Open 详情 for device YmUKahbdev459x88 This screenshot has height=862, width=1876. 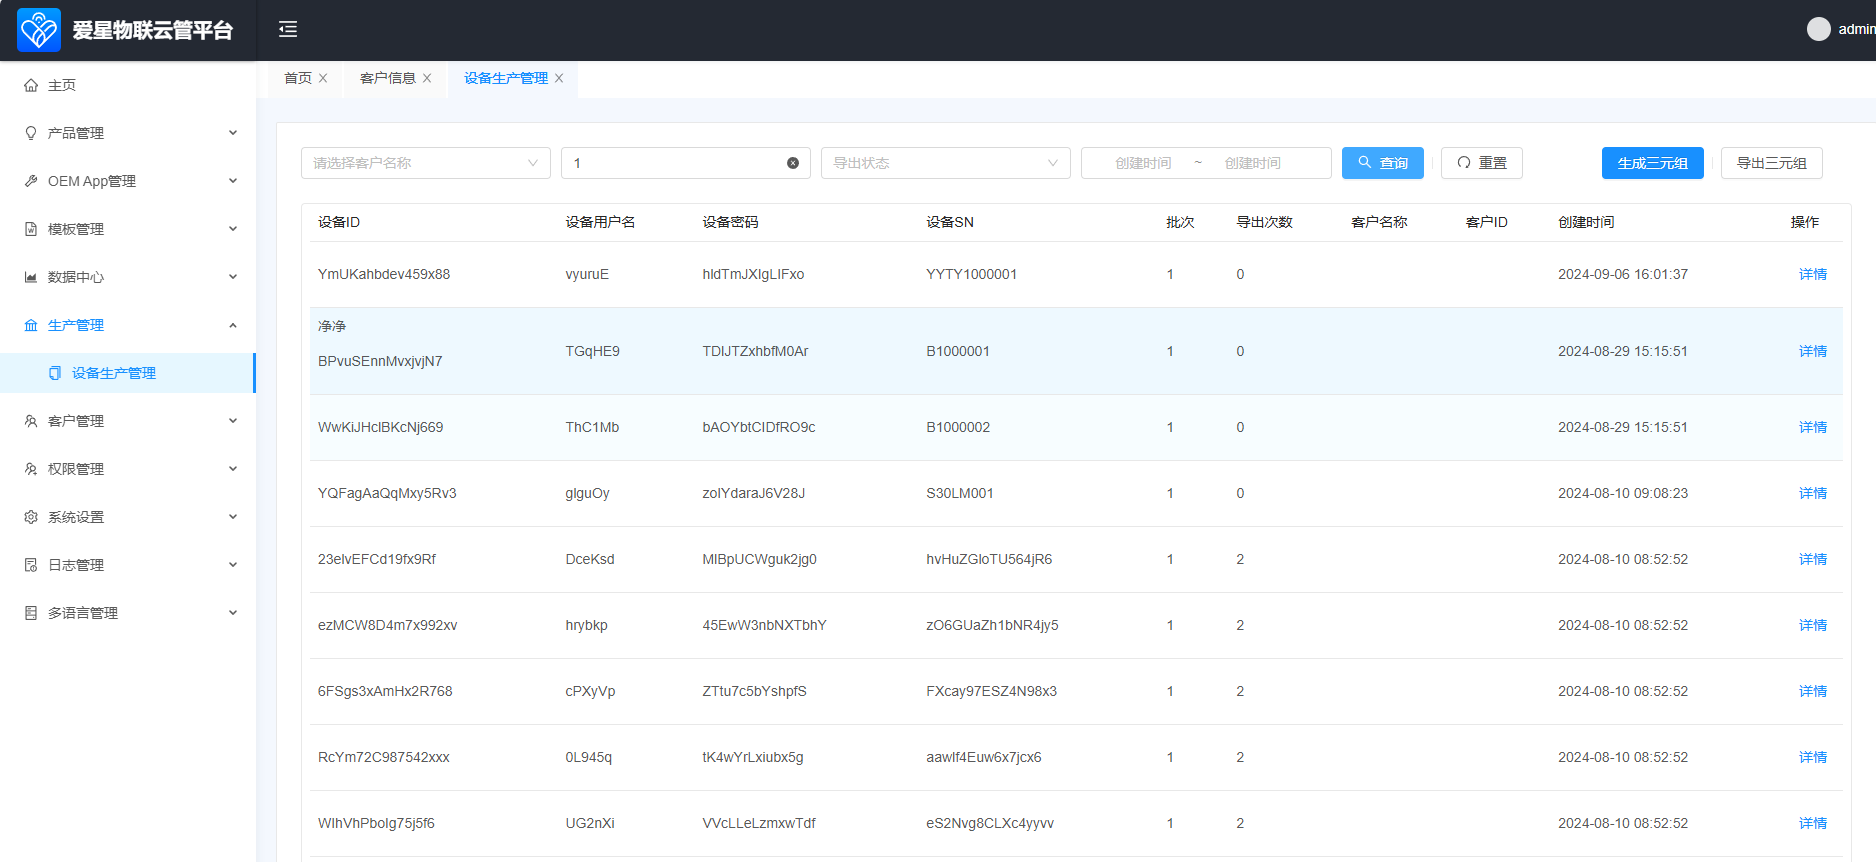[x=1813, y=274]
